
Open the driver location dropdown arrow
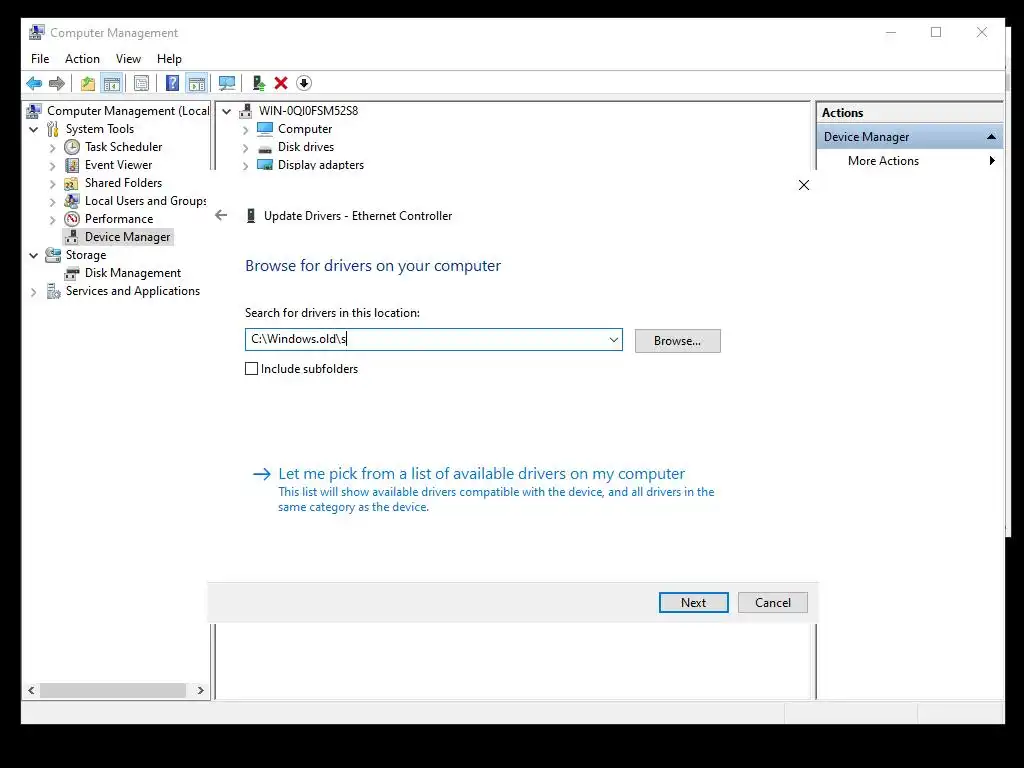point(613,340)
